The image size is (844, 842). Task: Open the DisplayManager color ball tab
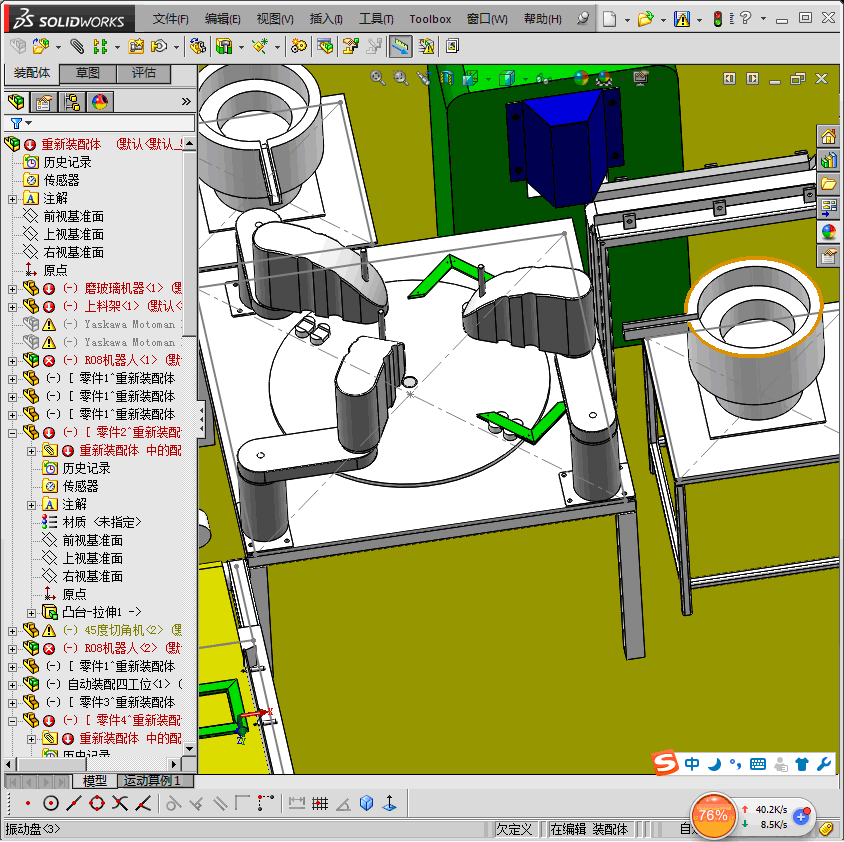coord(100,101)
